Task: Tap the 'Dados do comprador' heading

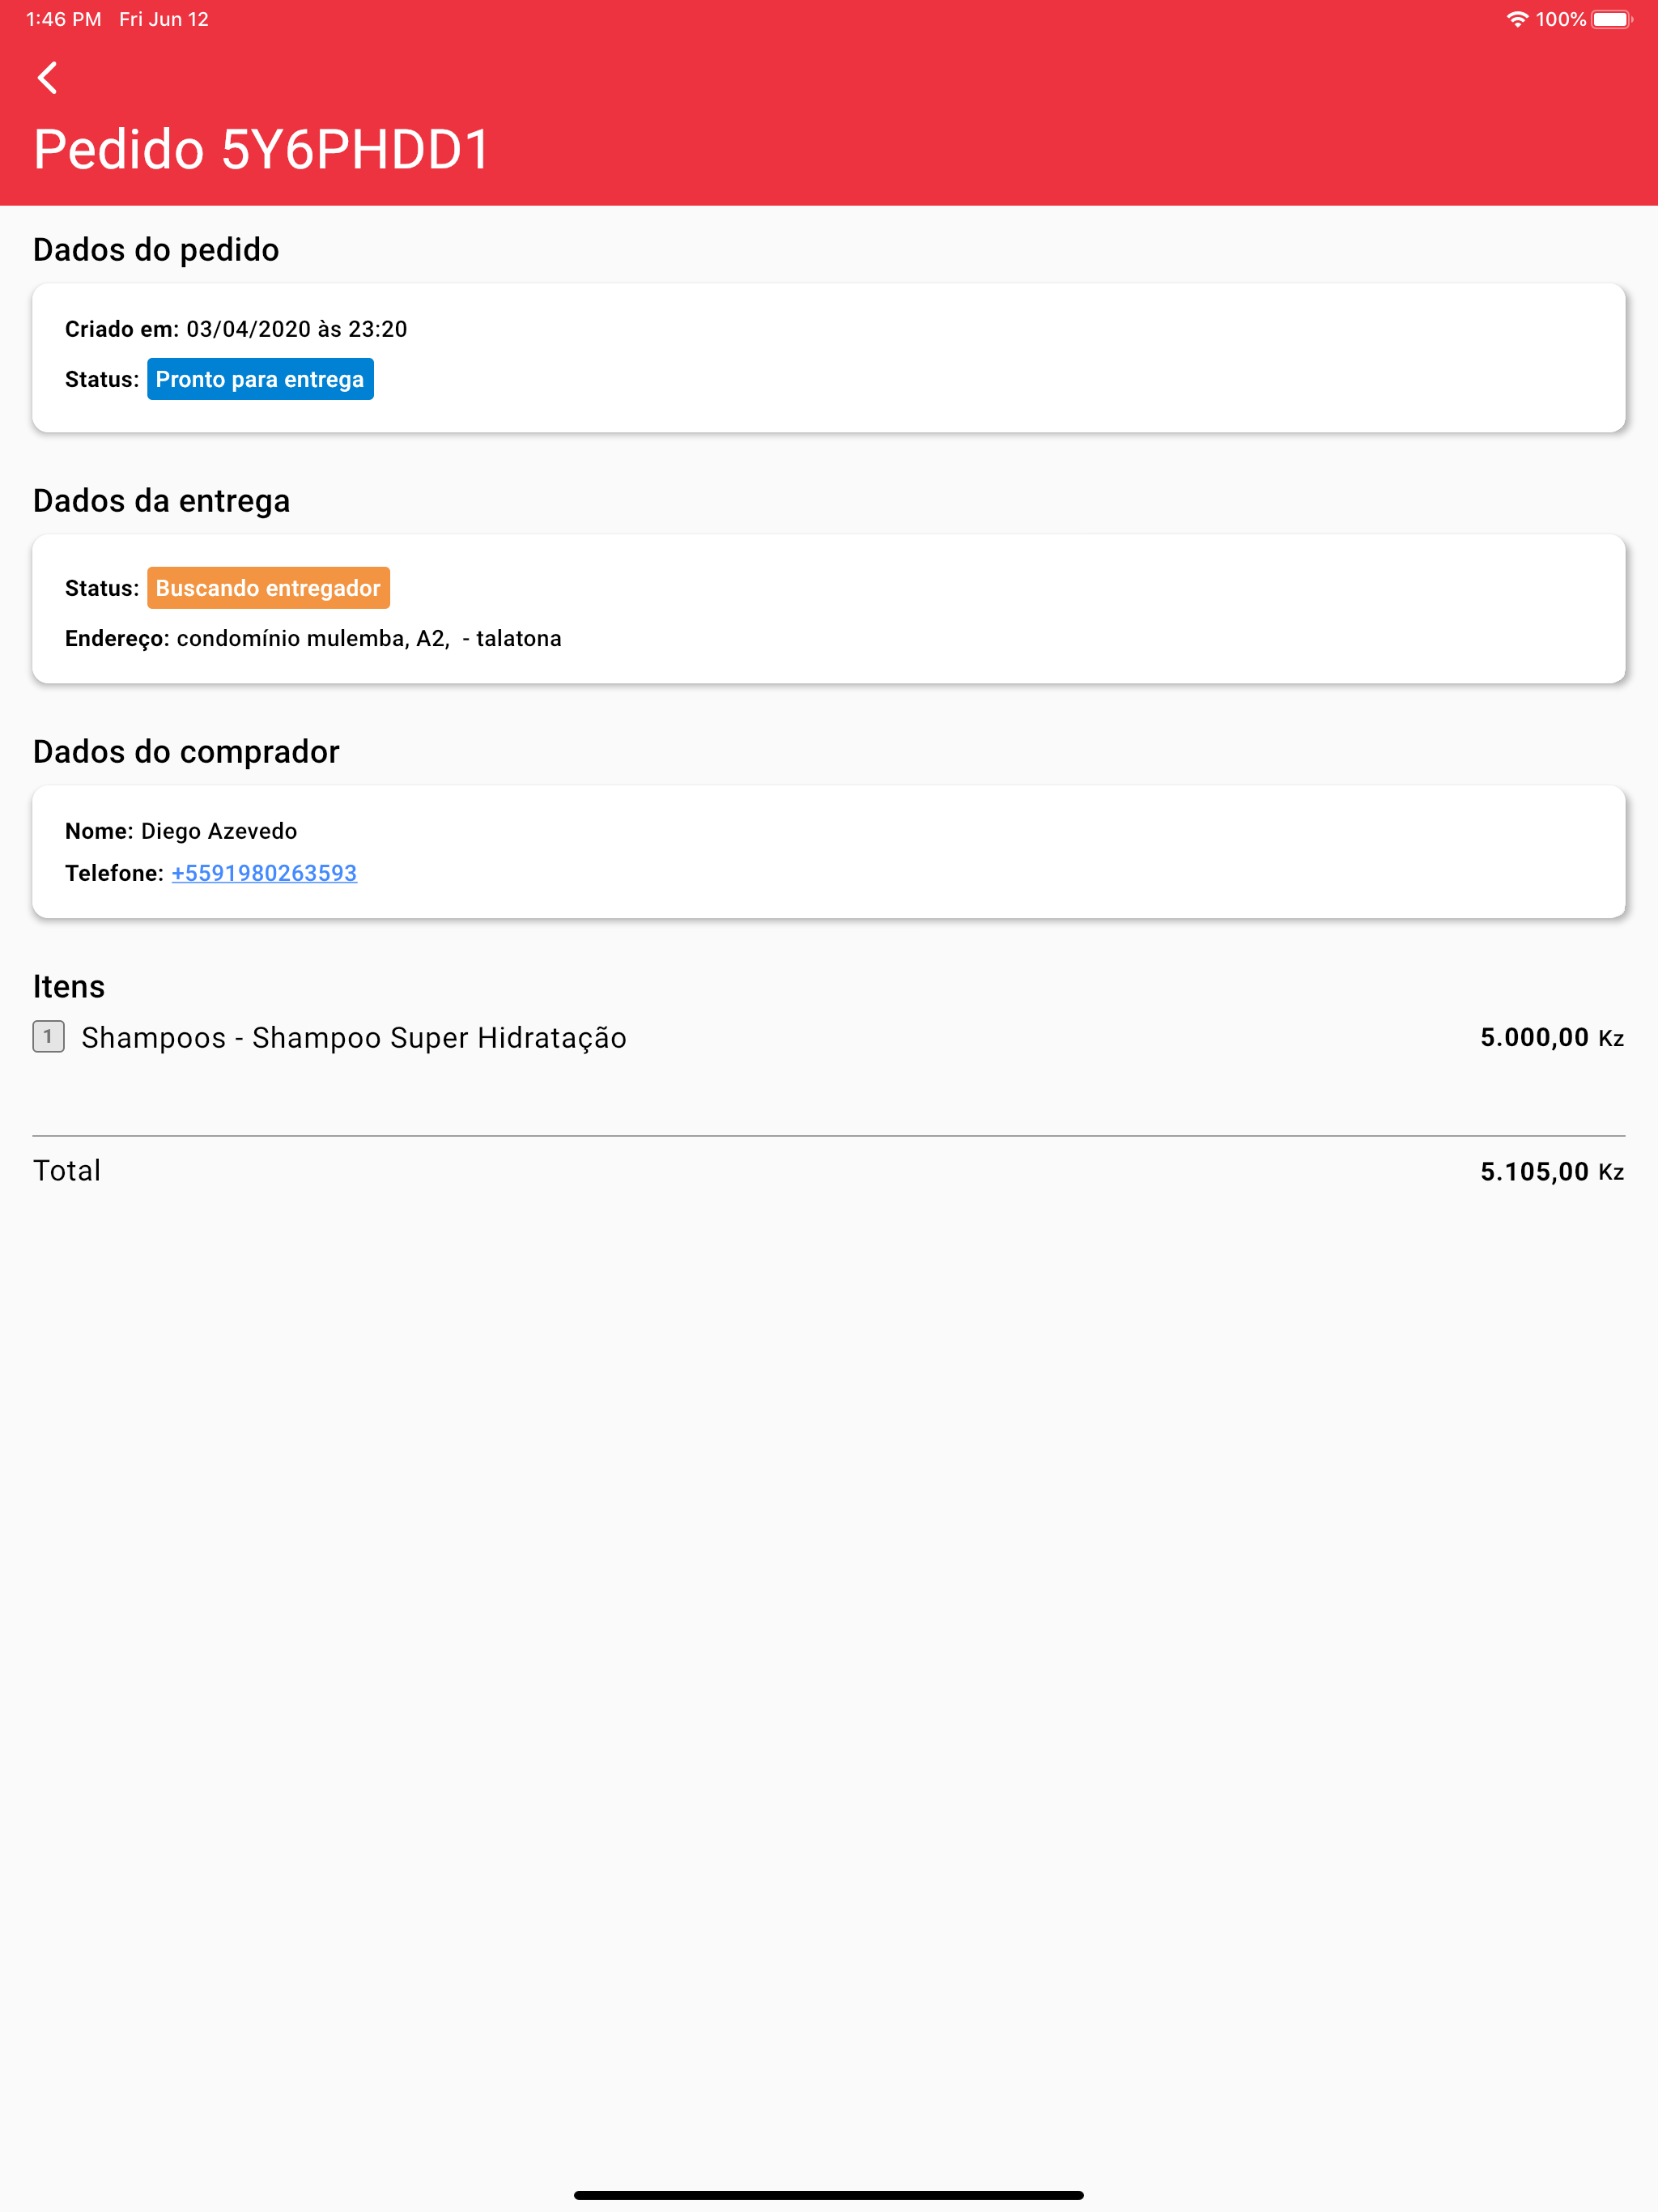Action: (186, 751)
